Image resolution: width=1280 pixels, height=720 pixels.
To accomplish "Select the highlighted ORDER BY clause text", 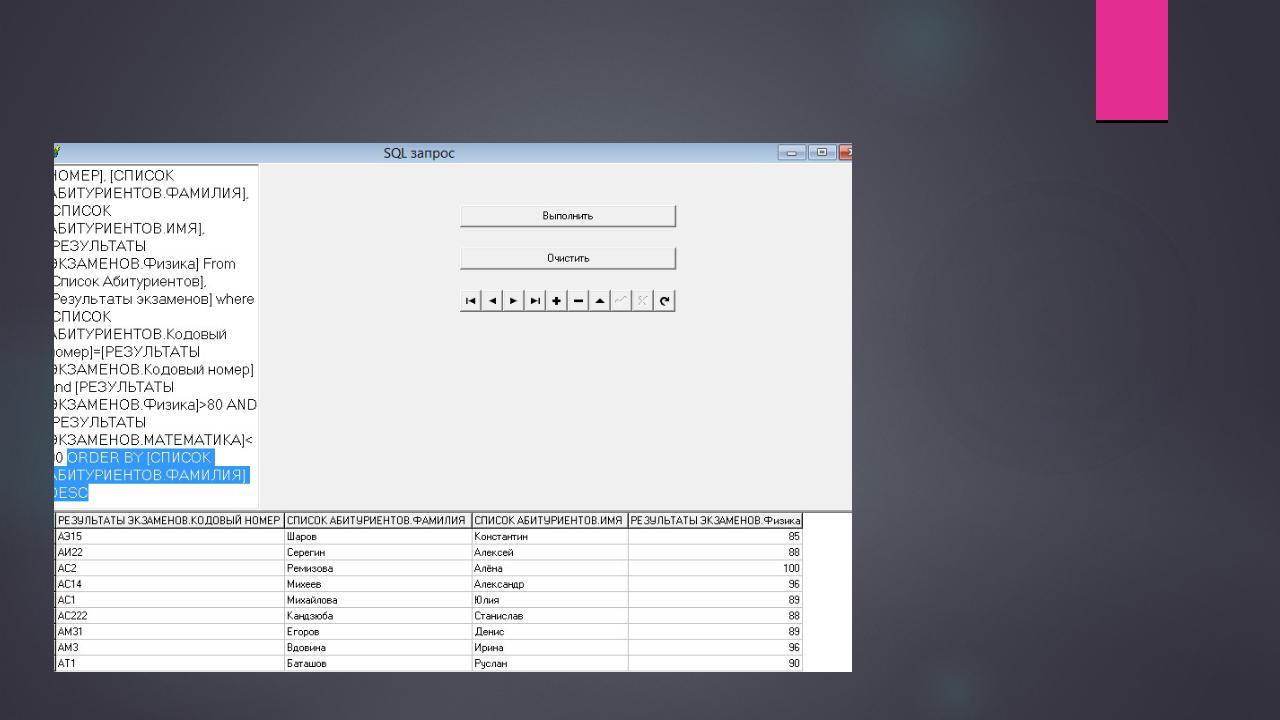I will click(150, 475).
